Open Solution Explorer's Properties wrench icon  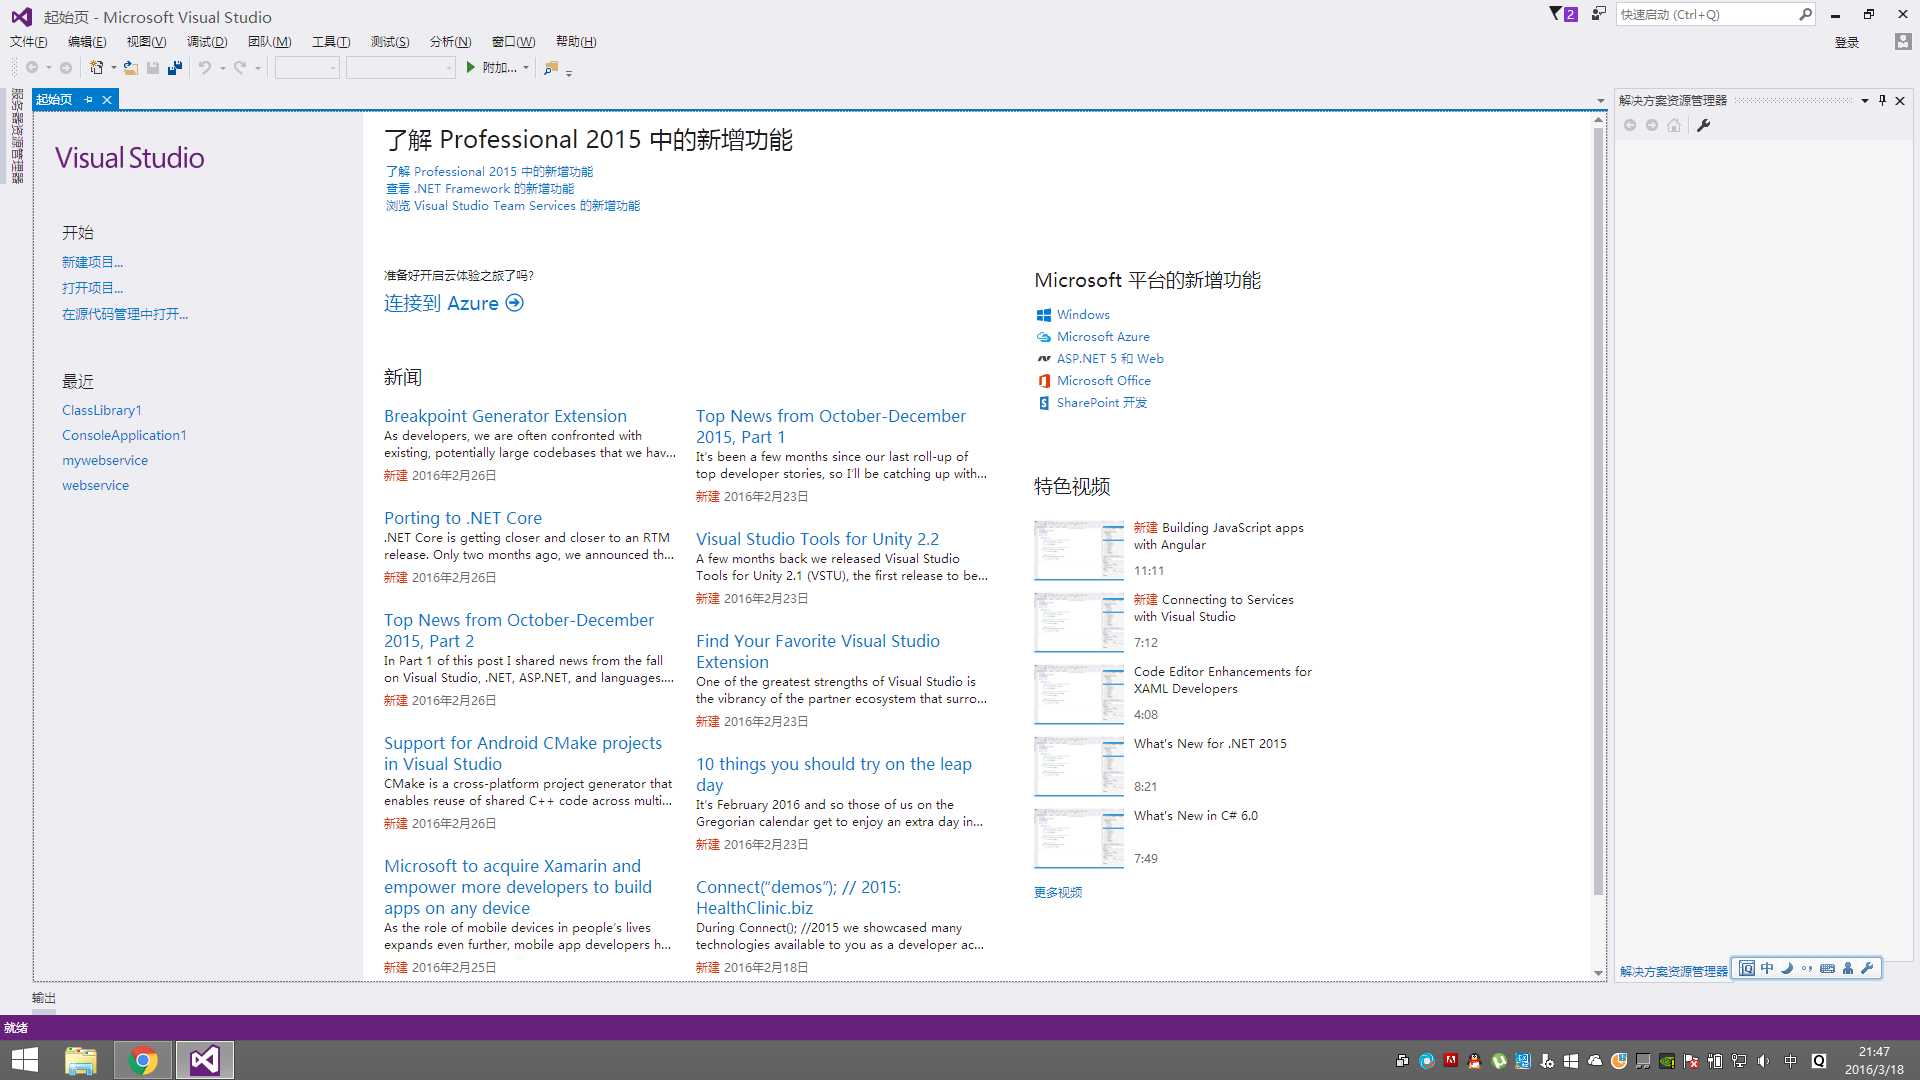click(x=1704, y=125)
